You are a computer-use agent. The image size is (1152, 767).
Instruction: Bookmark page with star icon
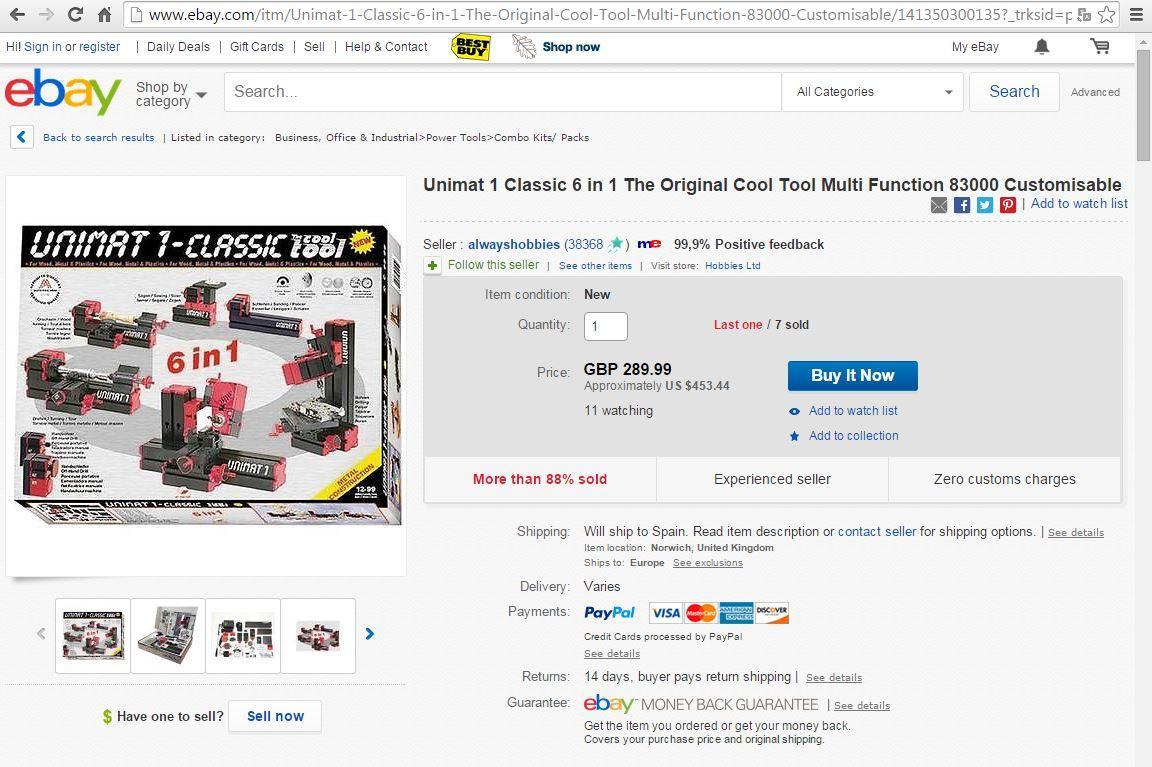click(x=1106, y=15)
